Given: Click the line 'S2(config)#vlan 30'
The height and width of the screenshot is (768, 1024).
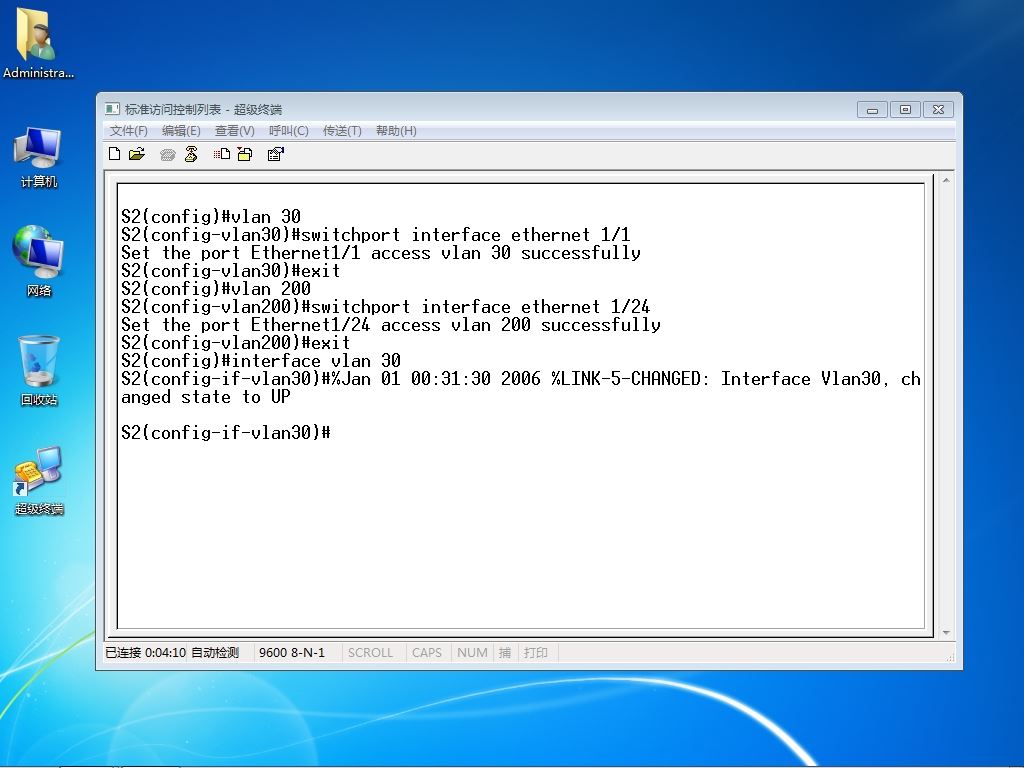Looking at the screenshot, I should 211,217.
